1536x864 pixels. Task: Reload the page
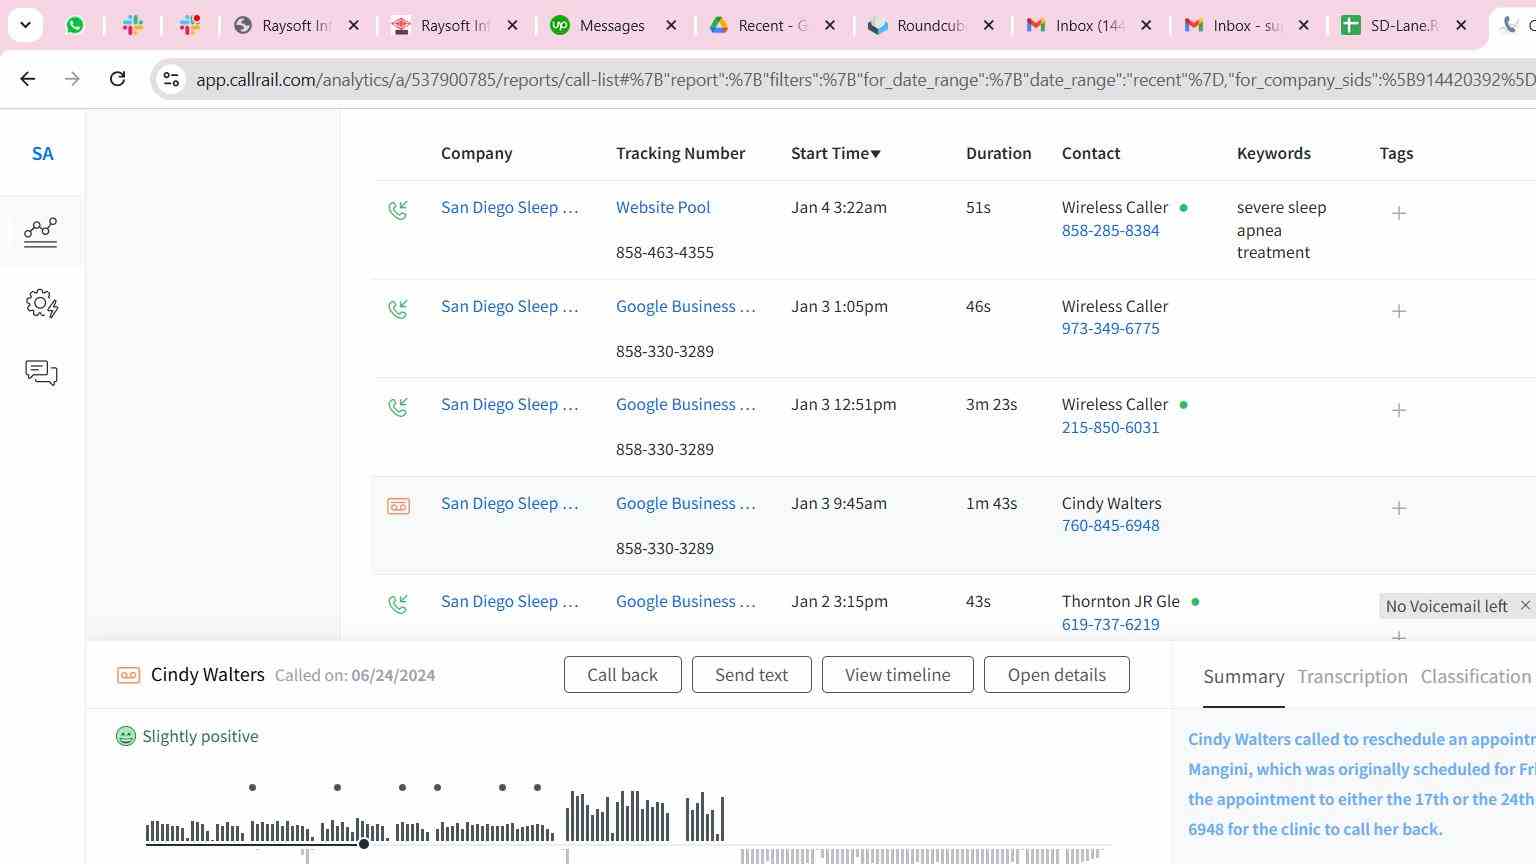pos(117,78)
